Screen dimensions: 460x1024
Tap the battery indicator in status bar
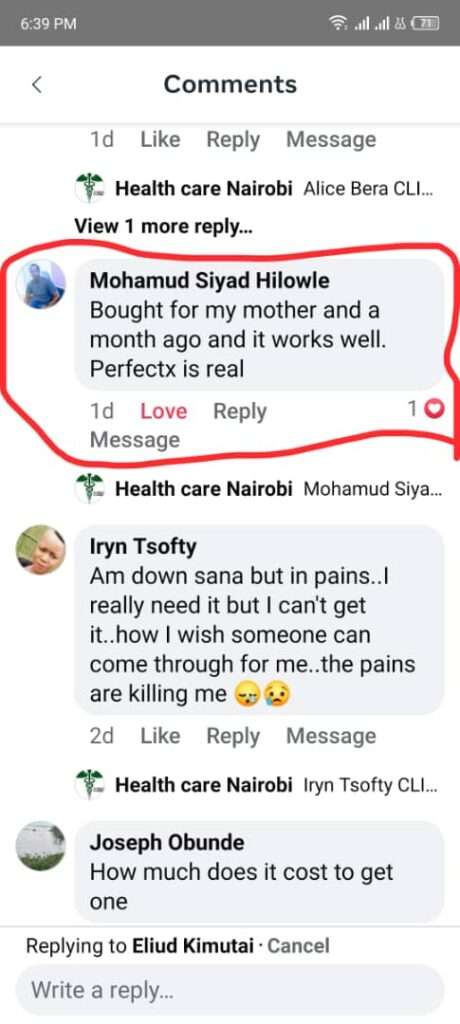tap(427, 24)
